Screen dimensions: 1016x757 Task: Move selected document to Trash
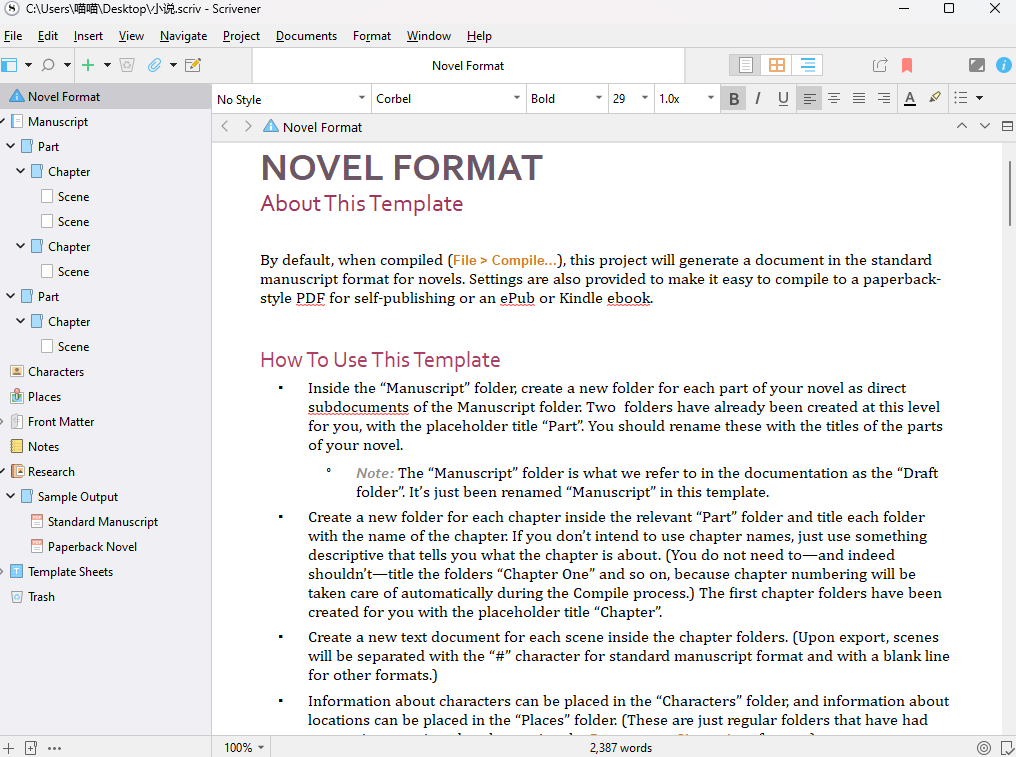127,64
